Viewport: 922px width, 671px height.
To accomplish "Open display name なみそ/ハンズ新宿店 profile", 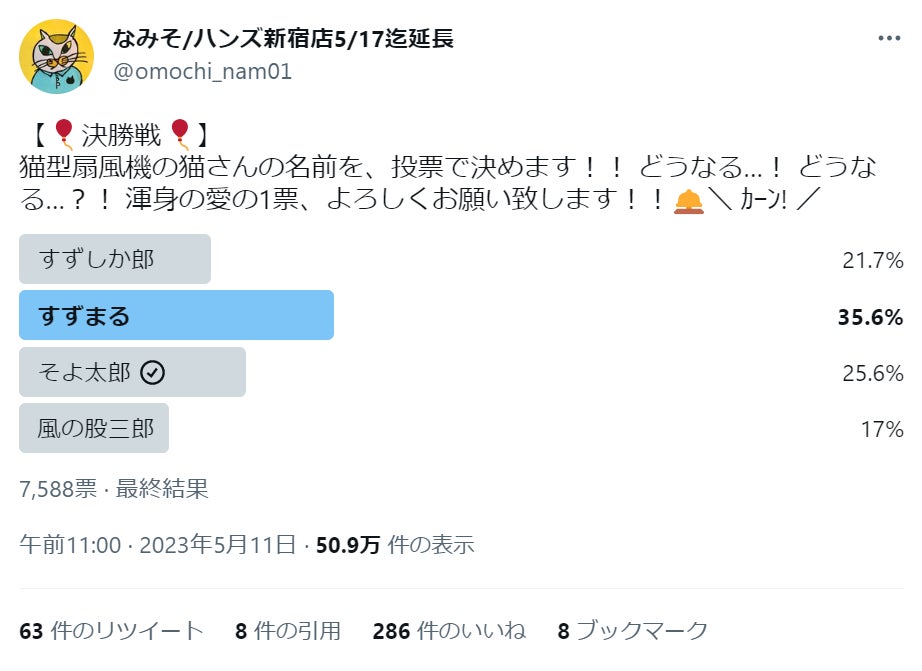I will coord(284,40).
